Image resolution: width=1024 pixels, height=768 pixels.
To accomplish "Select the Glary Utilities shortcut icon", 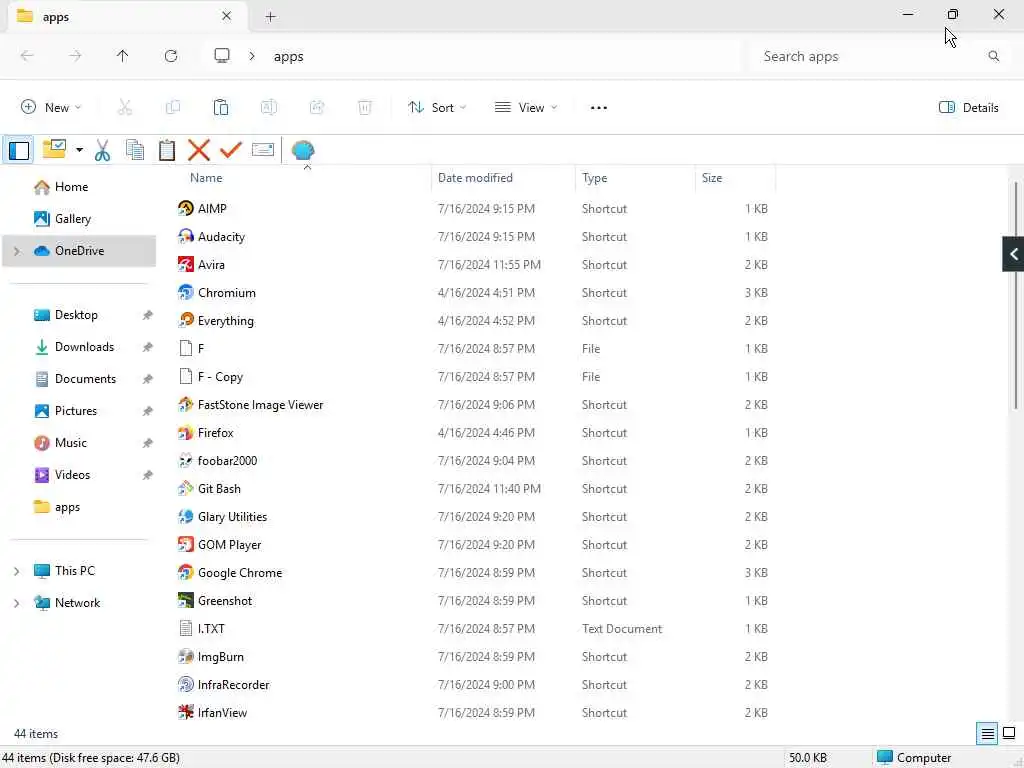I will (x=185, y=517).
